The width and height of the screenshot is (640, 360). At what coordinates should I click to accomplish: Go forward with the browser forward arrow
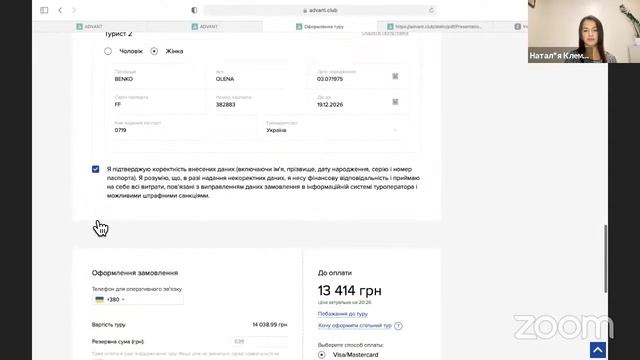tap(74, 10)
